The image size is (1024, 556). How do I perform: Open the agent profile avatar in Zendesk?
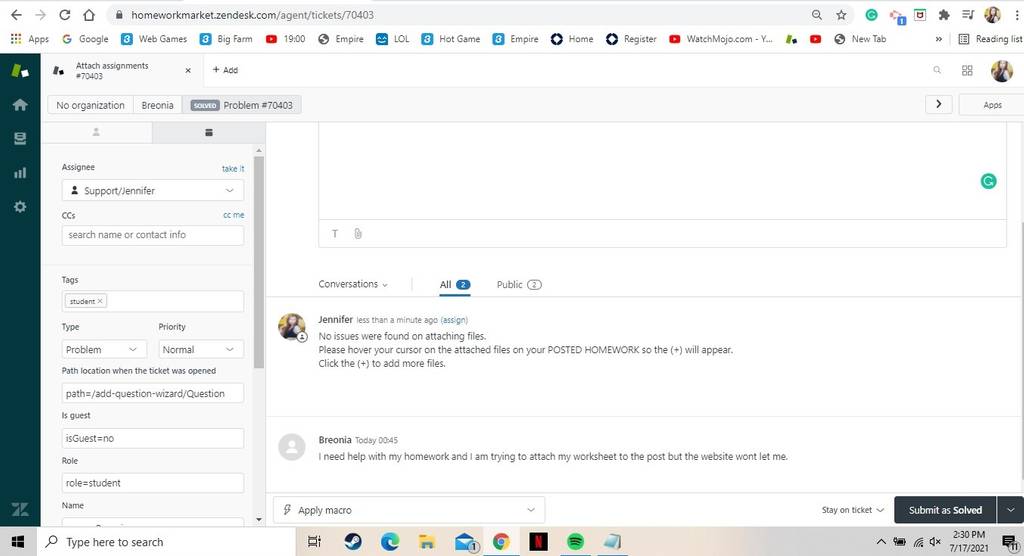click(1001, 71)
